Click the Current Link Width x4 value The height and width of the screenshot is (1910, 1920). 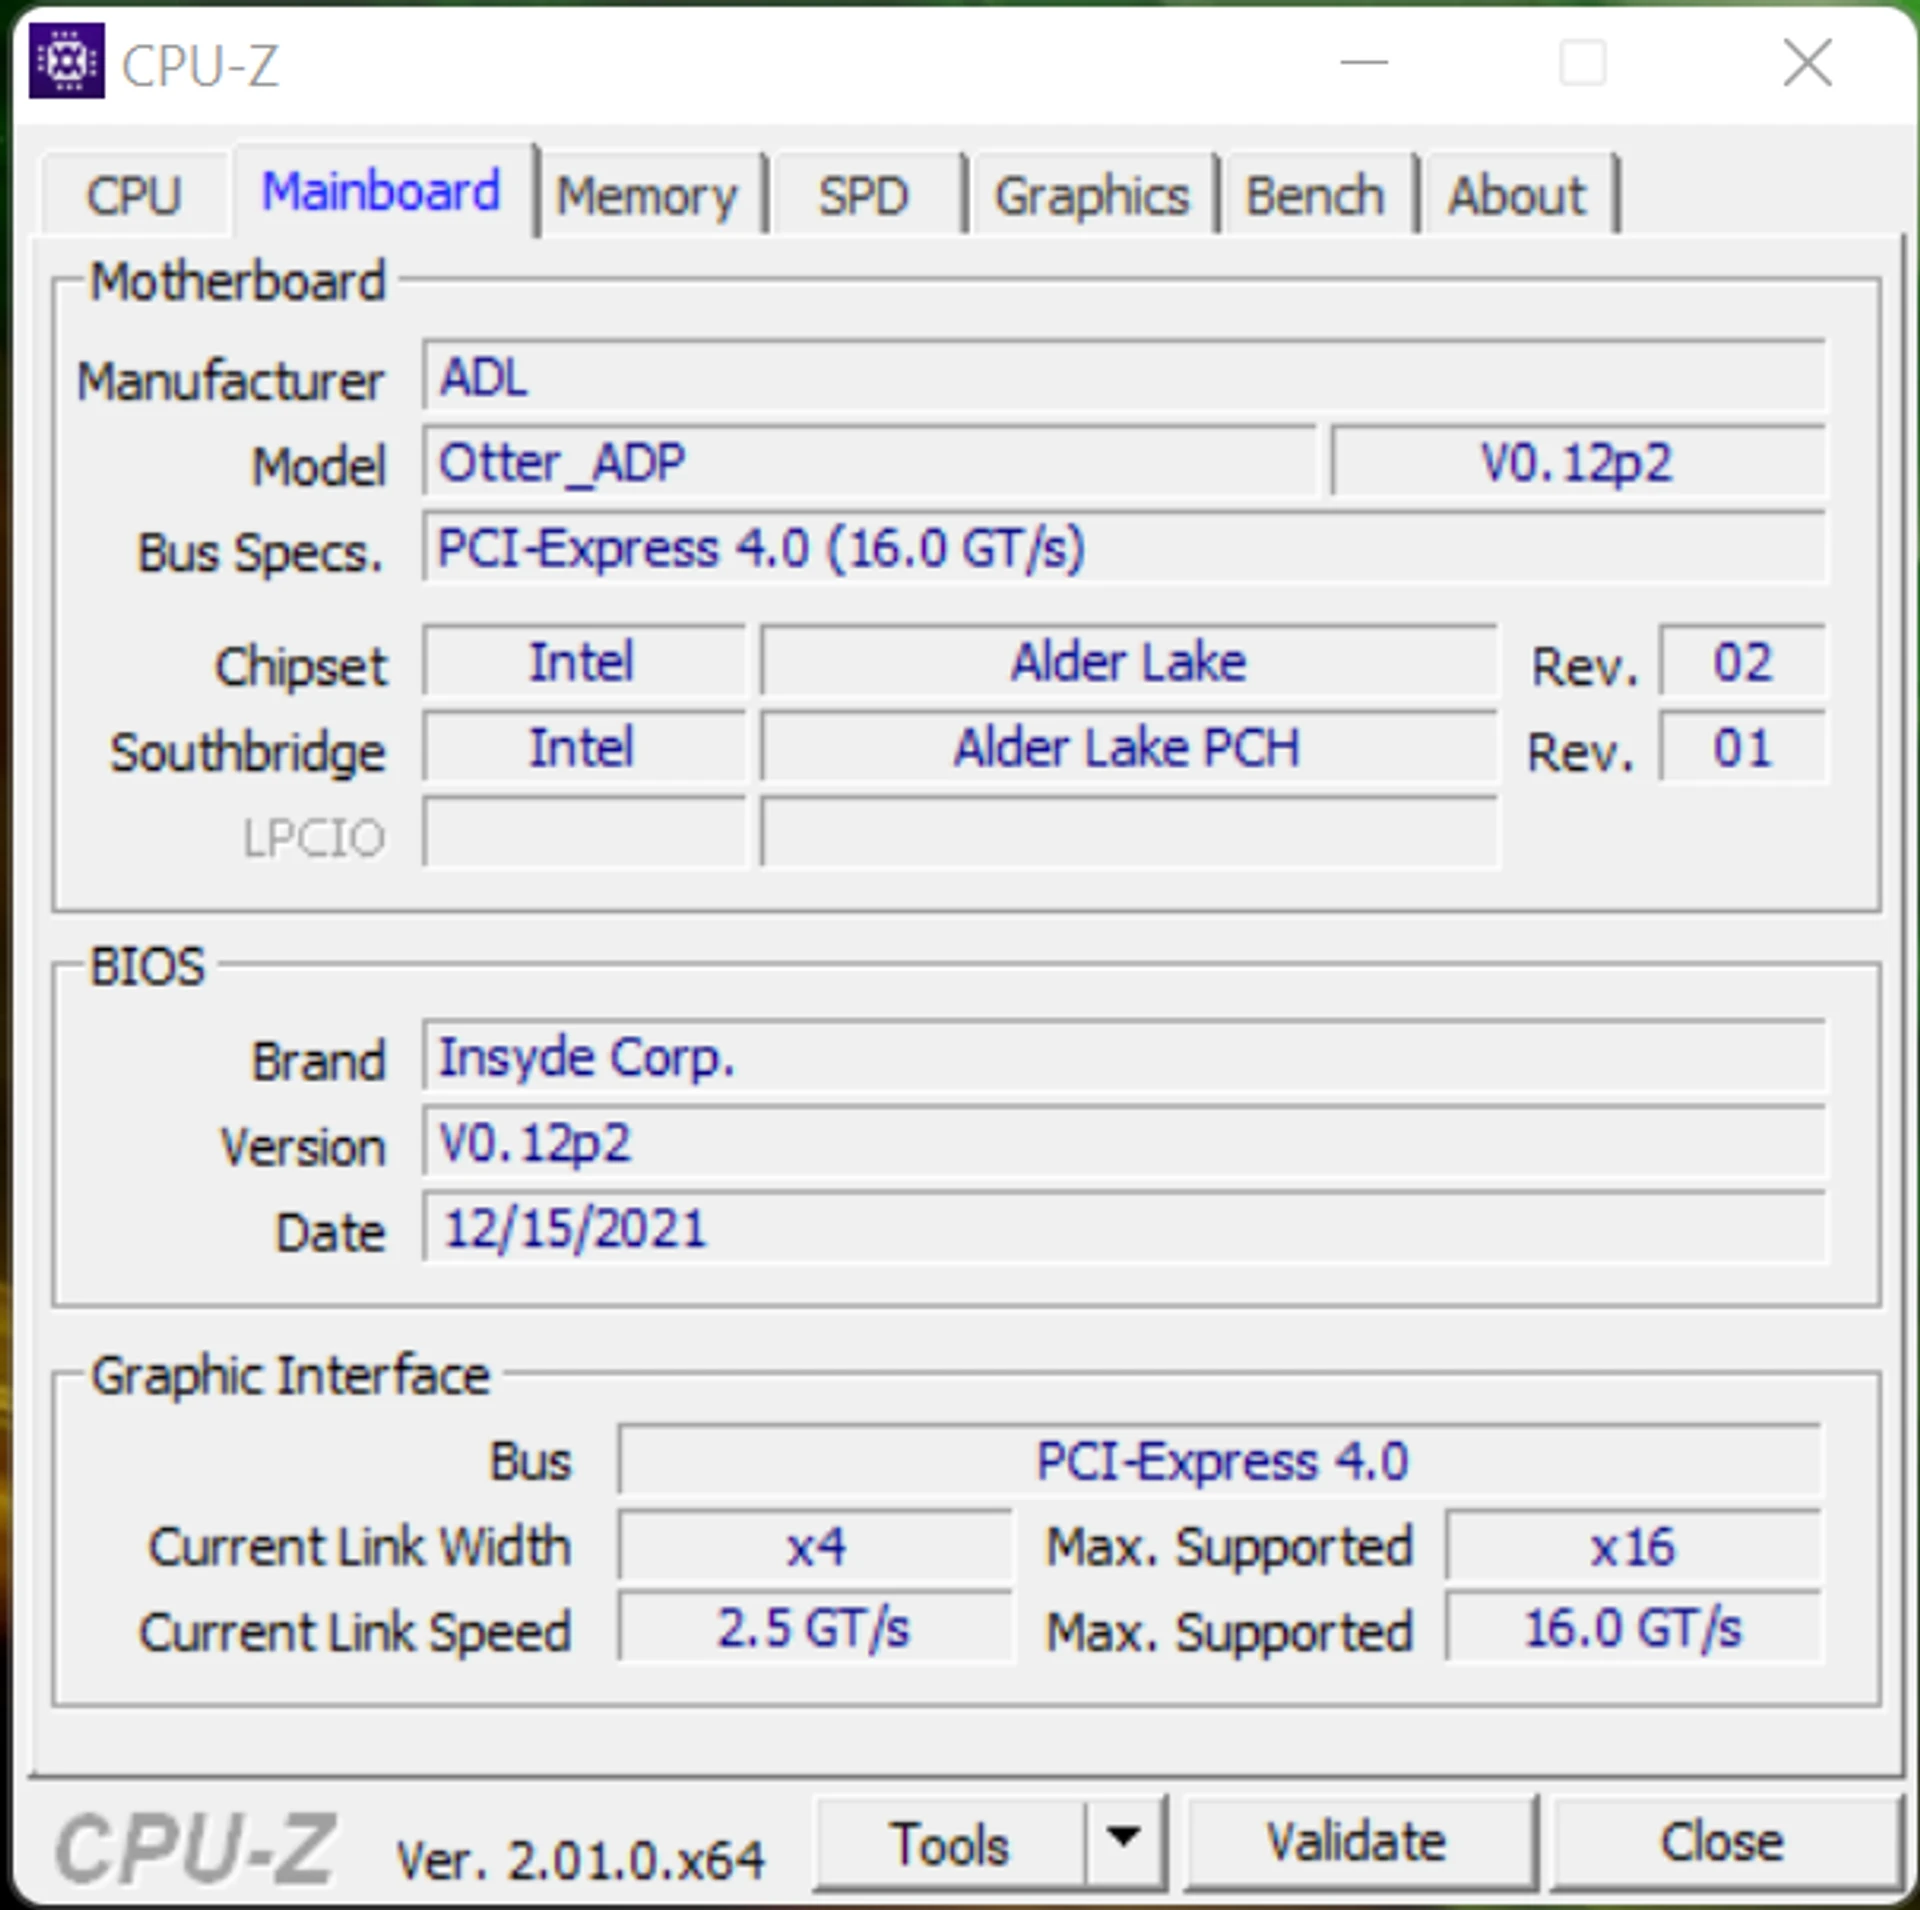point(815,1546)
